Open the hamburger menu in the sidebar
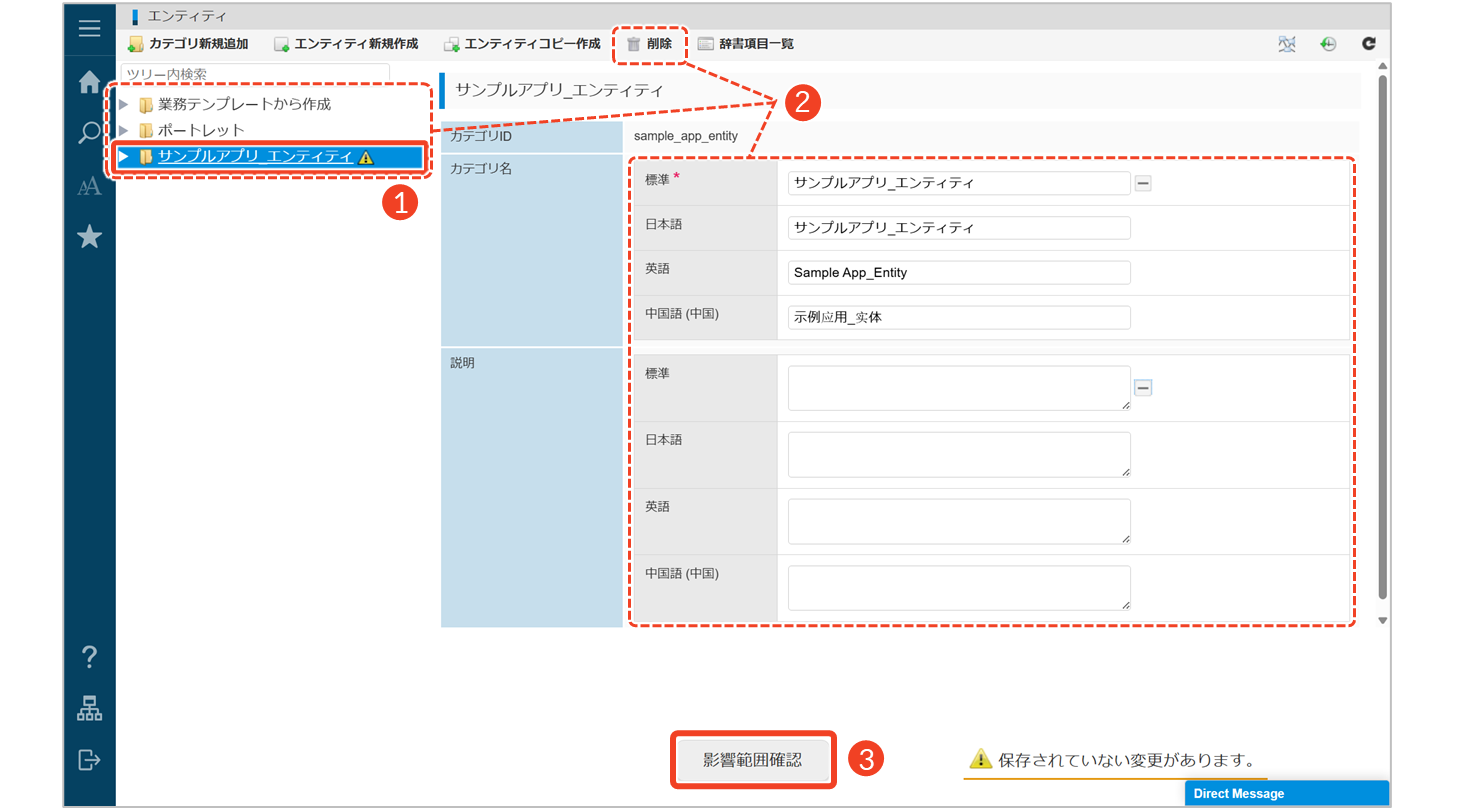This screenshot has height=809, width=1459. pyautogui.click(x=90, y=28)
